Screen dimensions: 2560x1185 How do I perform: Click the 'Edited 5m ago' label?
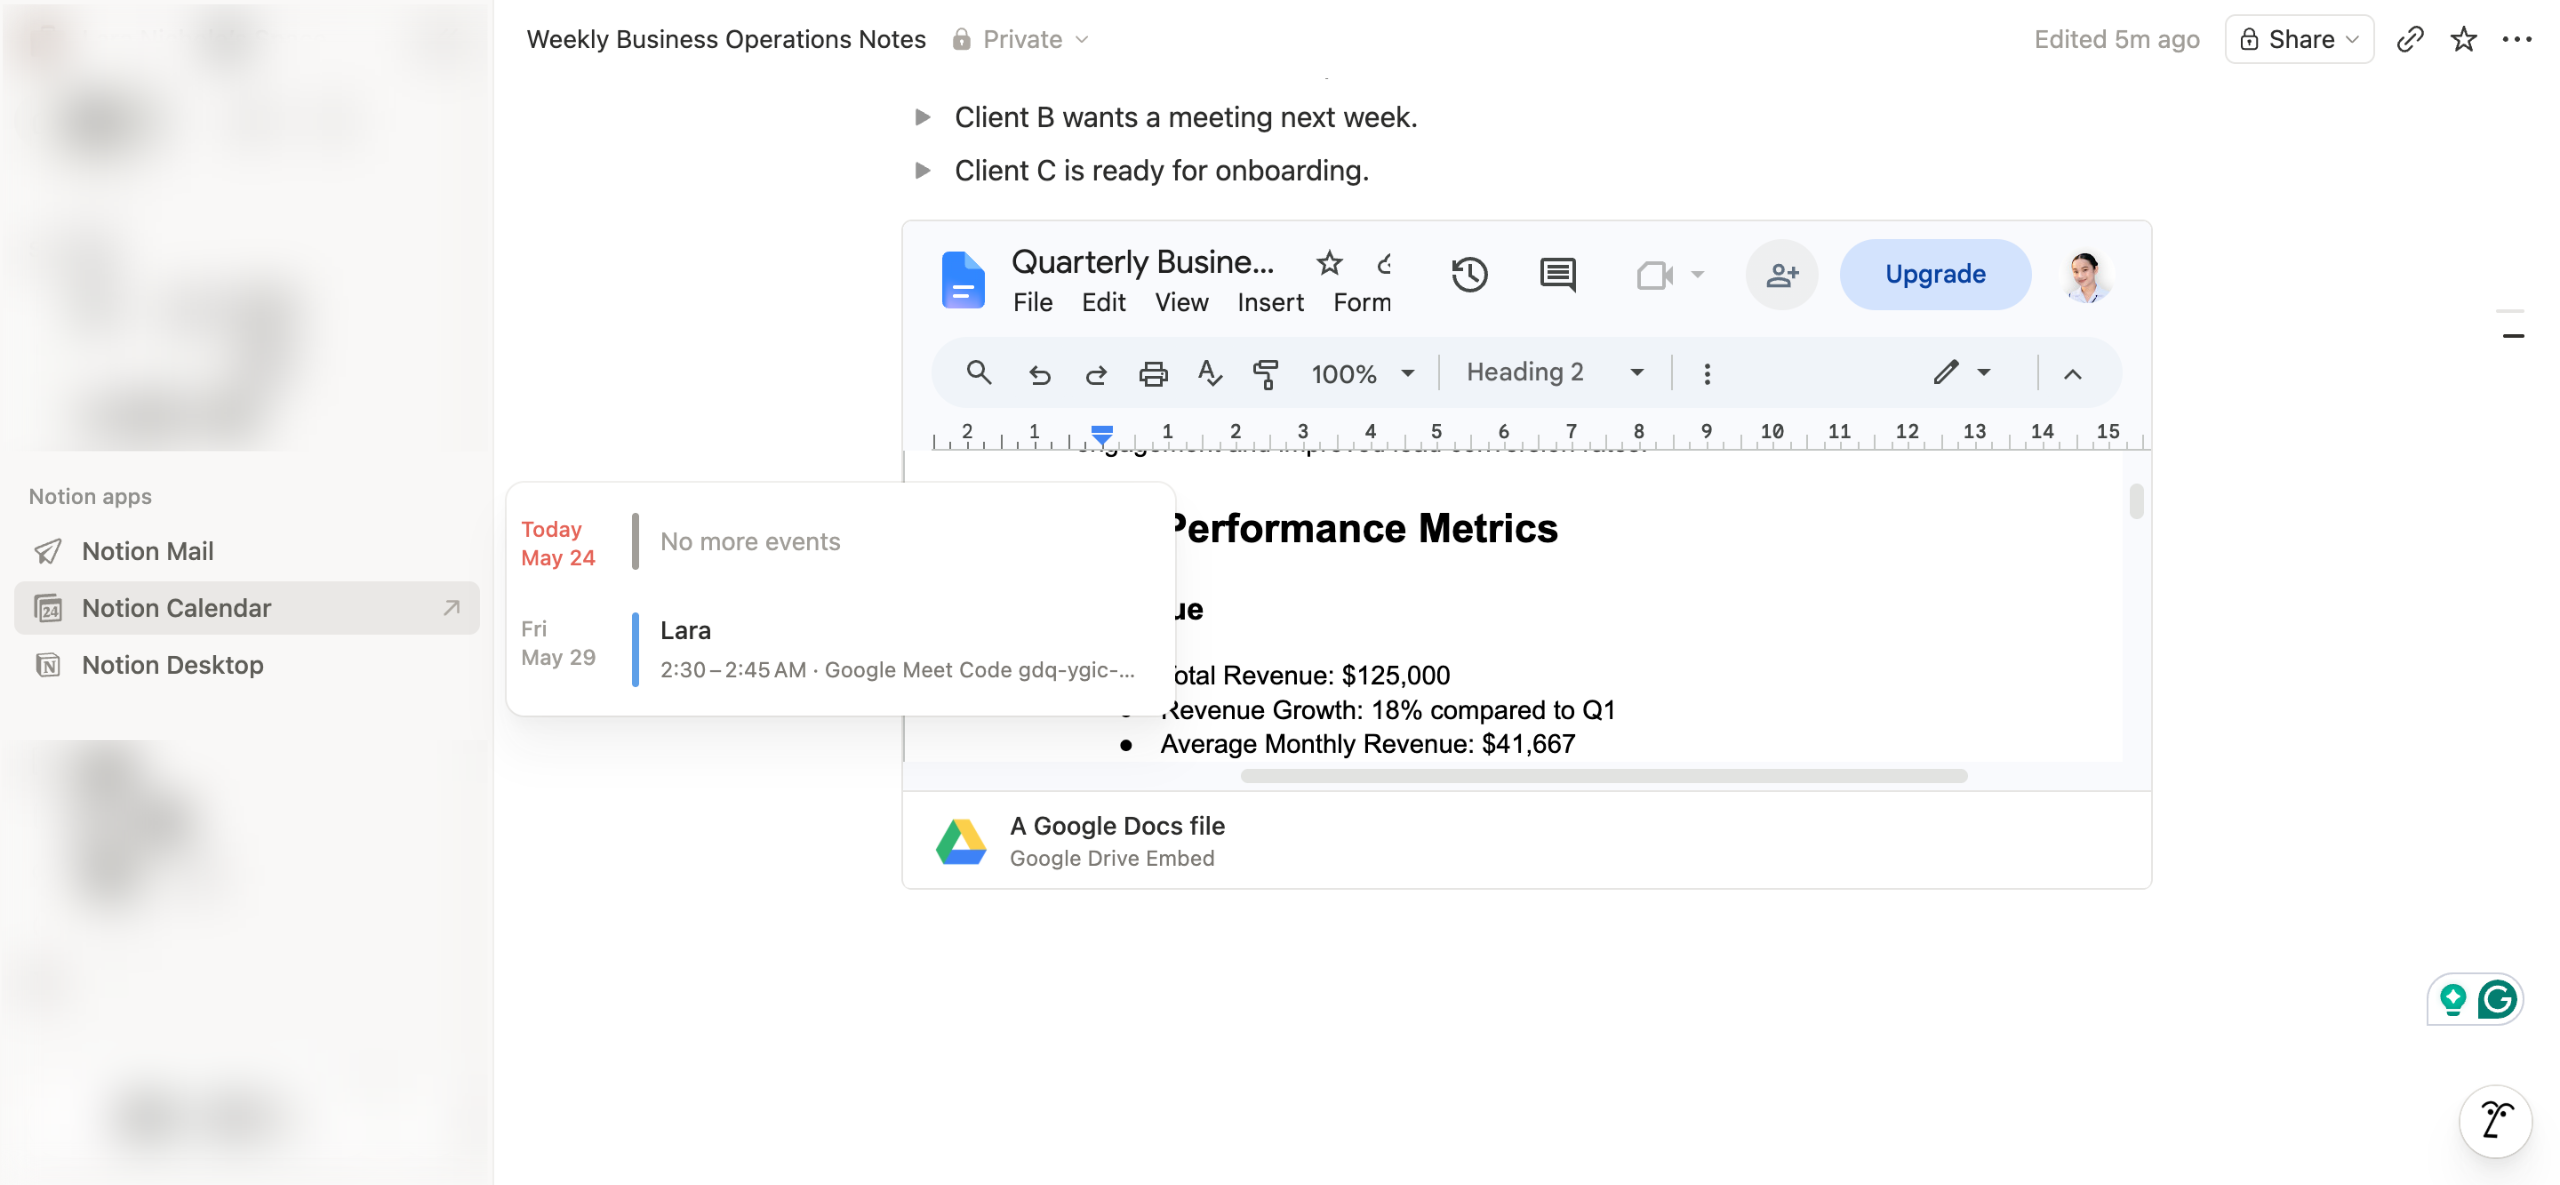2116,39
